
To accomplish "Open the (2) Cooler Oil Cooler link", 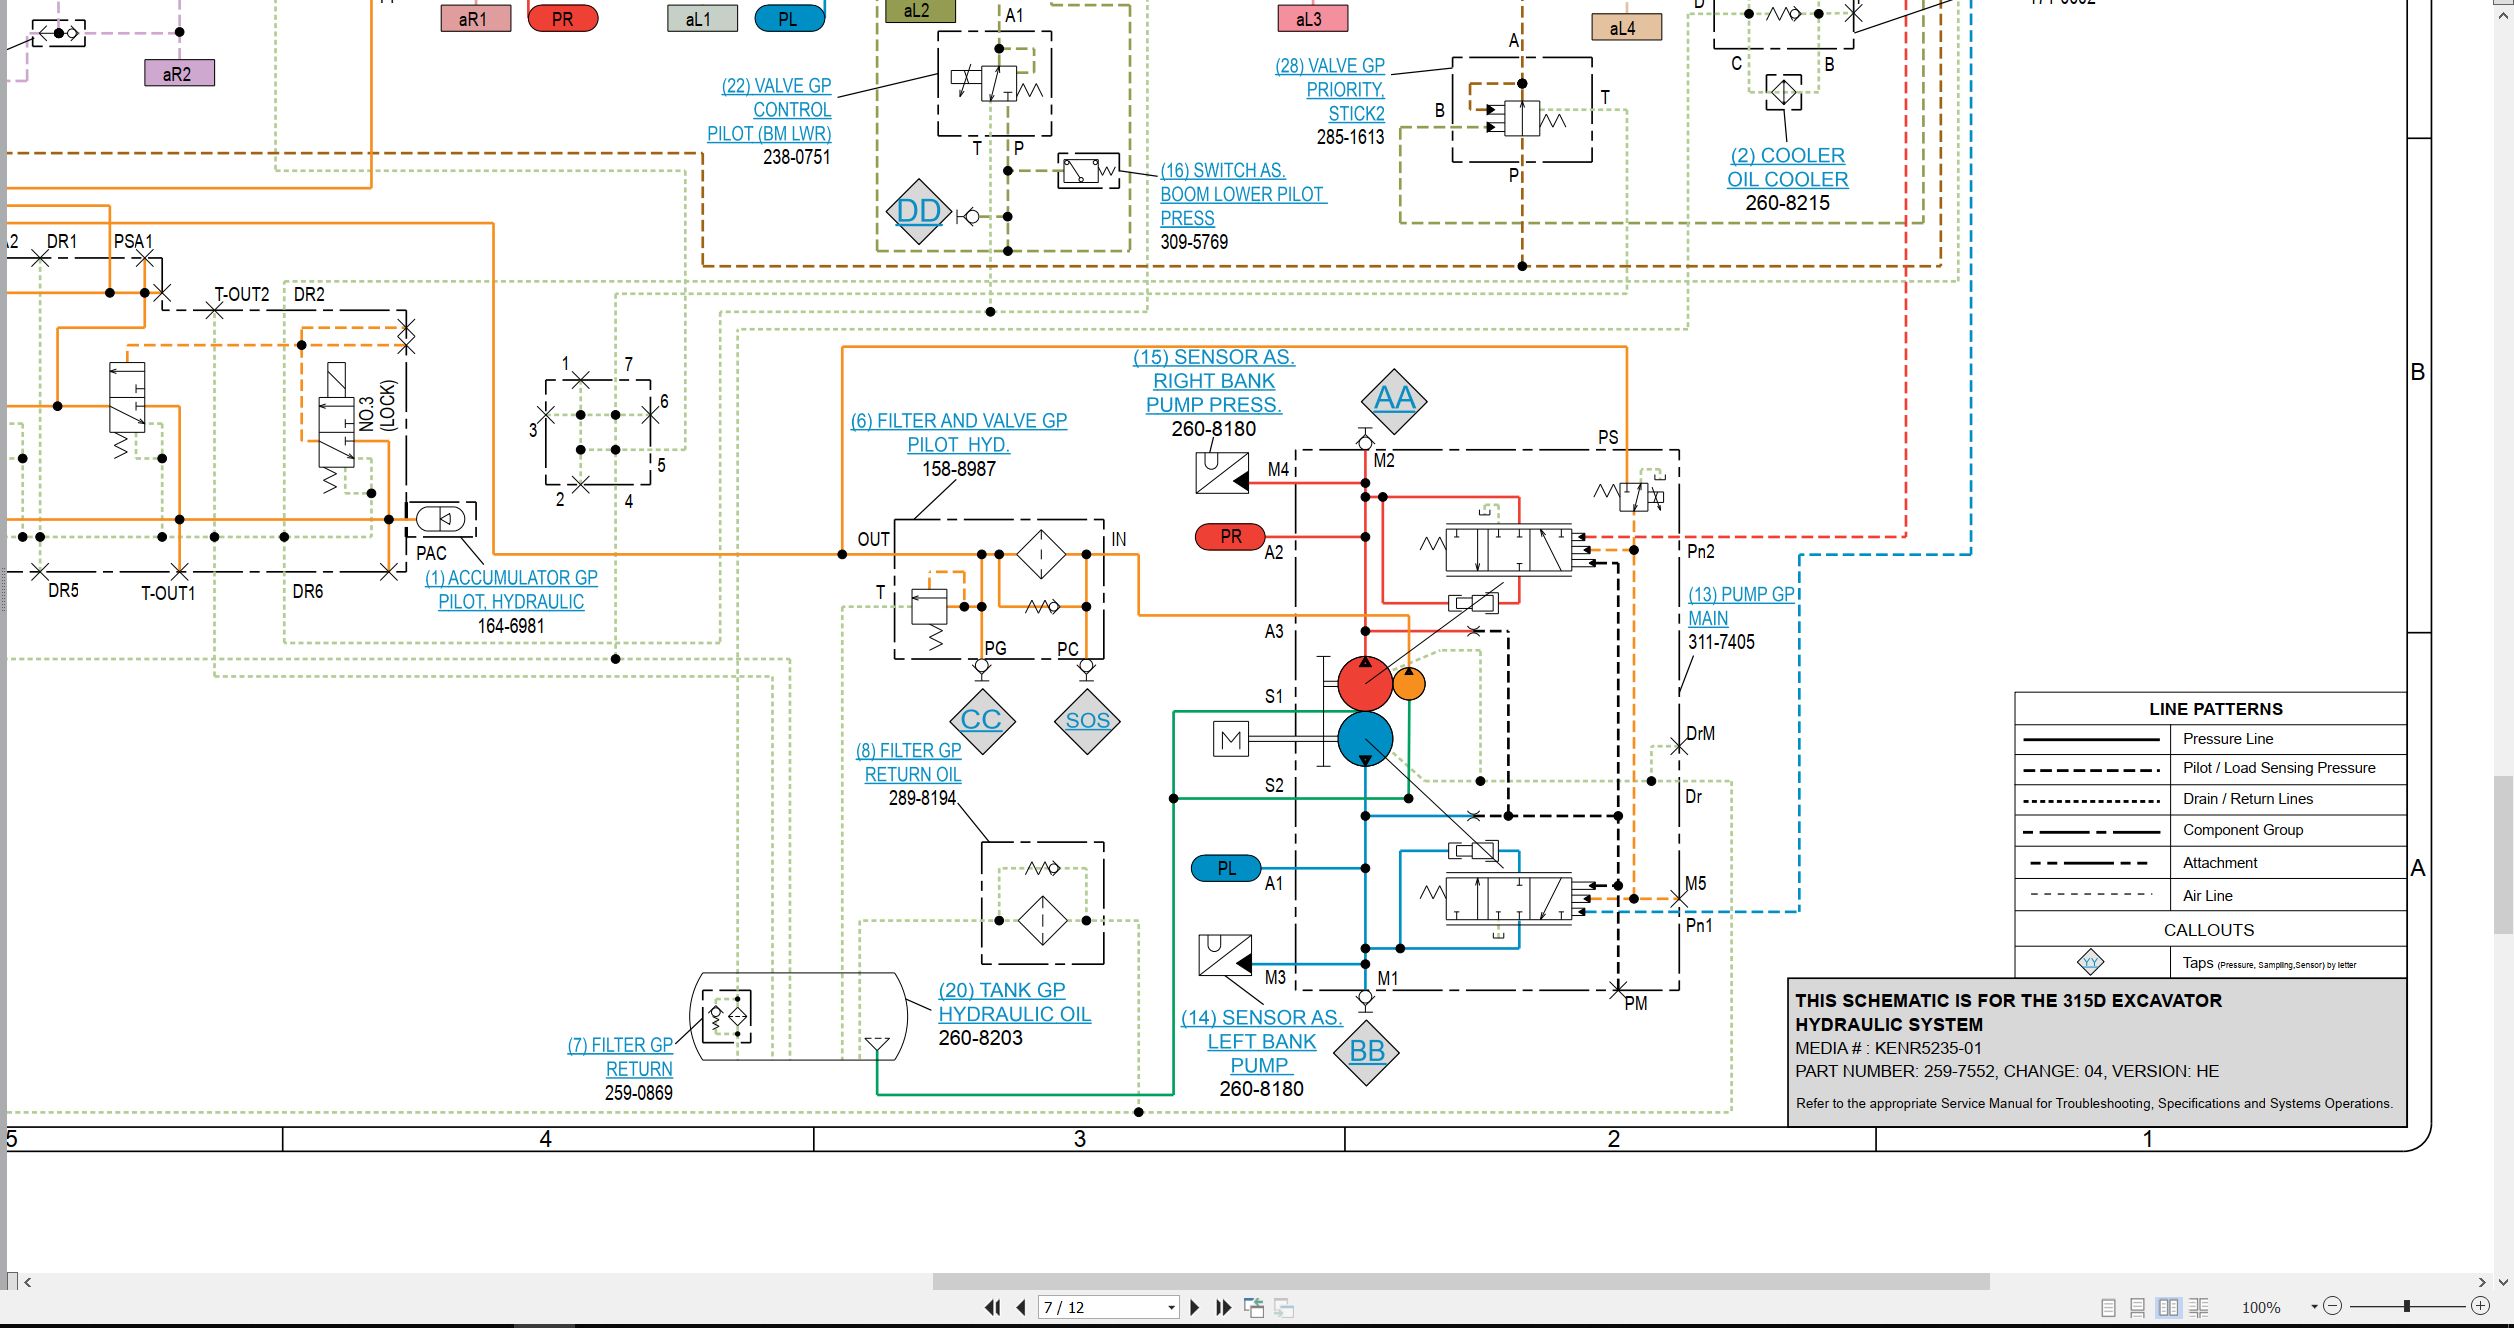I will point(1787,168).
